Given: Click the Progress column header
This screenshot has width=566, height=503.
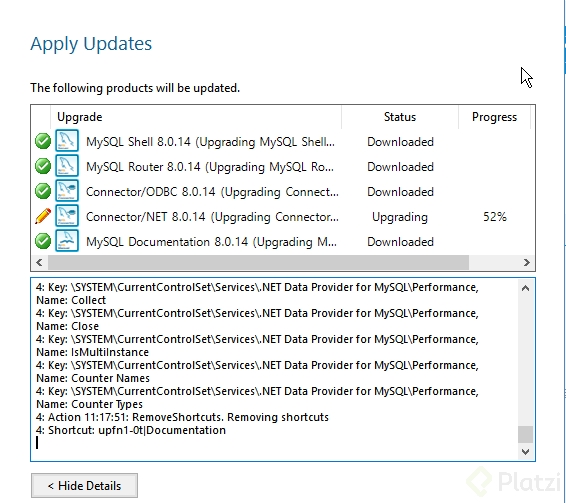Looking at the screenshot, I should [494, 117].
